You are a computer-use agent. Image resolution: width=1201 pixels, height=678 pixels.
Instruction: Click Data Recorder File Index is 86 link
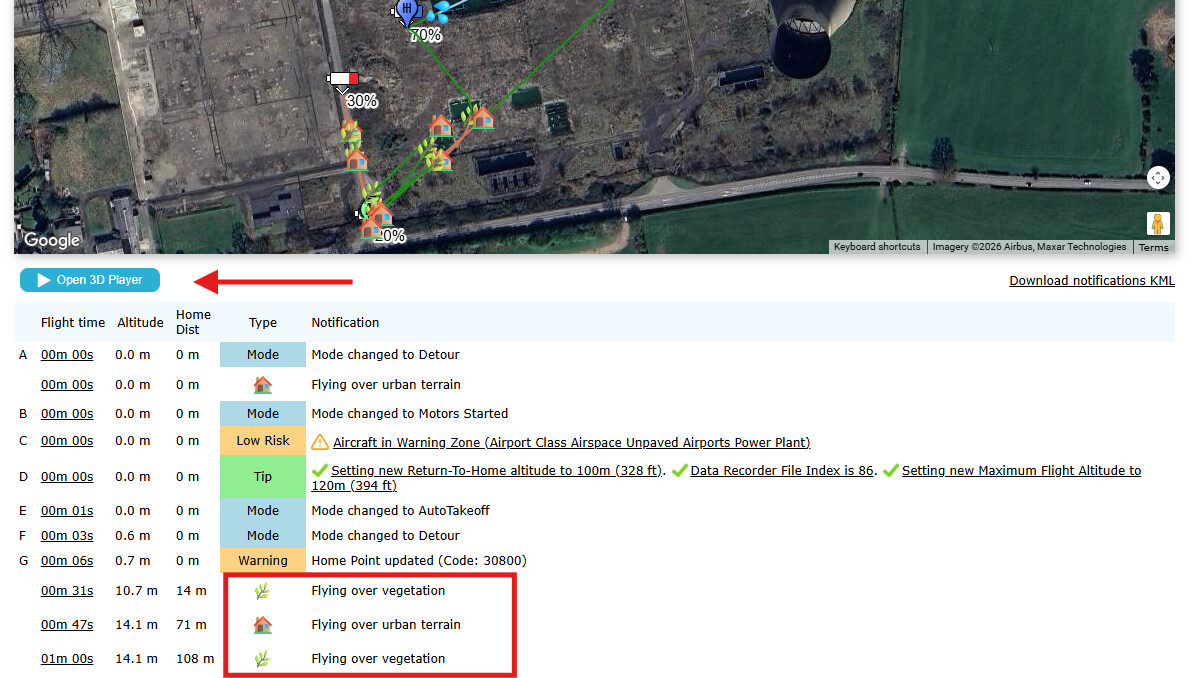point(781,470)
